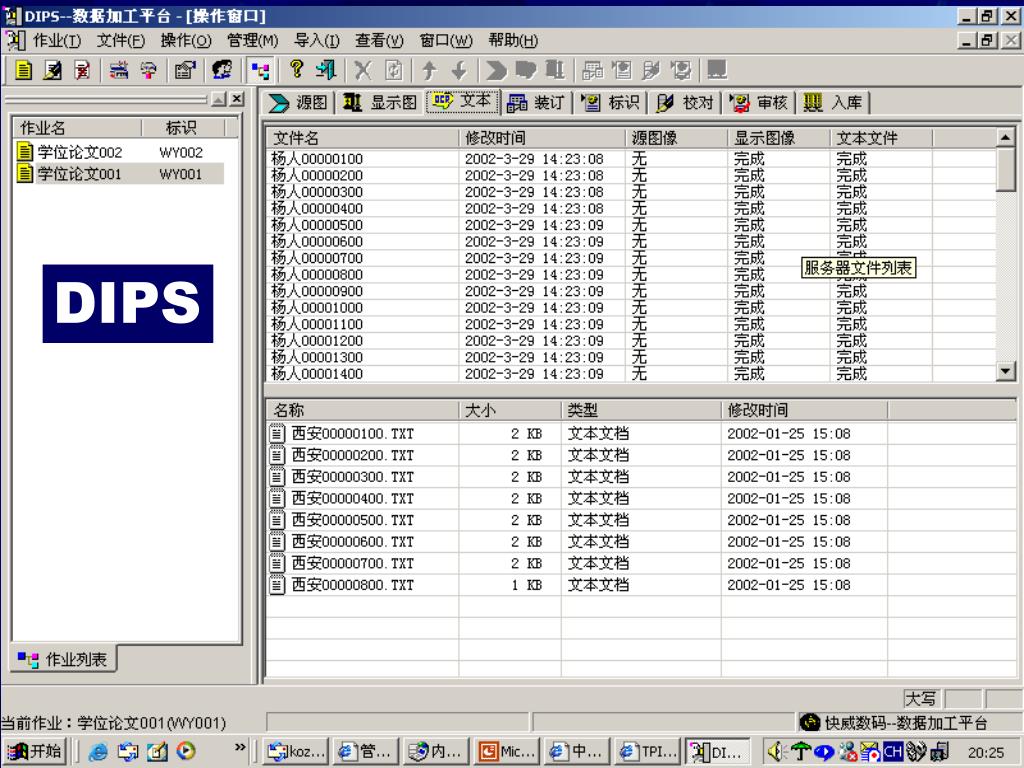
Task: Click the scroll down arrow of the upper file list
Action: 1005,372
